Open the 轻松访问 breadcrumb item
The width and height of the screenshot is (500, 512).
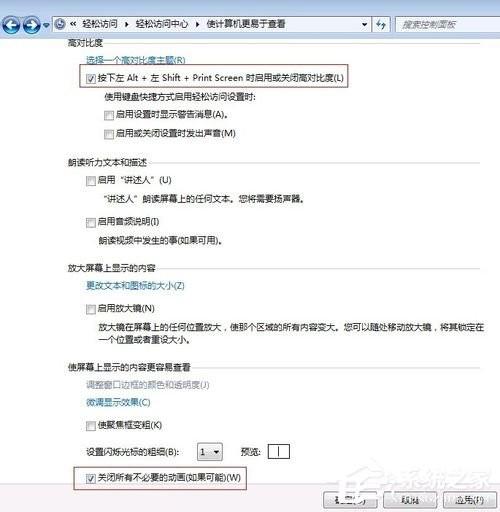[x=100, y=24]
